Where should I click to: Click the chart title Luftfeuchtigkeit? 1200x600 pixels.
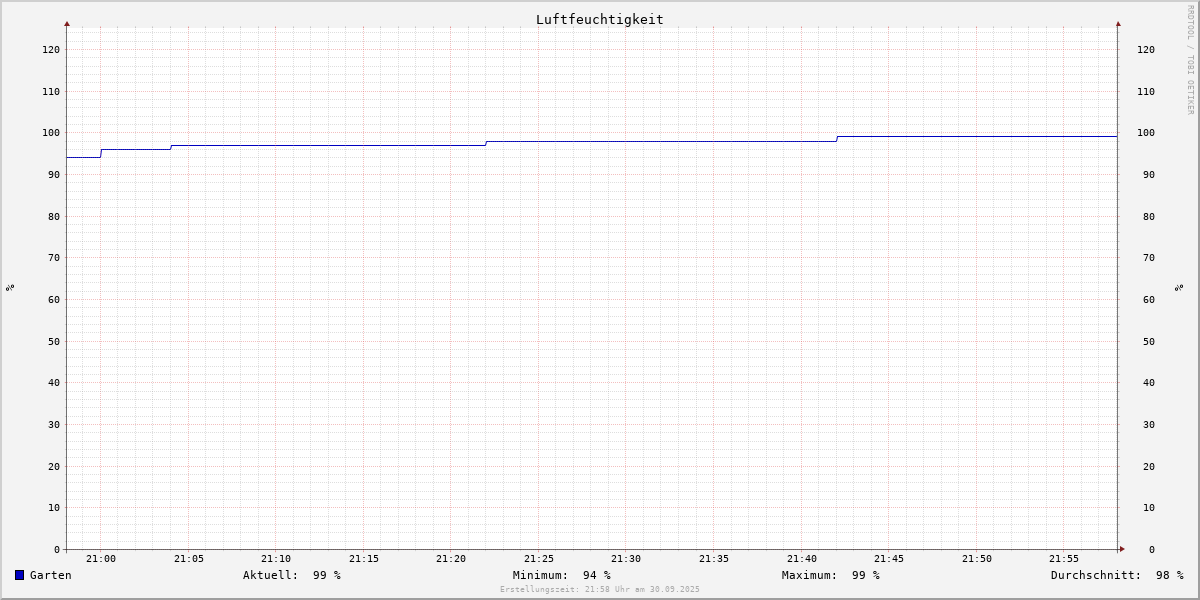click(599, 19)
